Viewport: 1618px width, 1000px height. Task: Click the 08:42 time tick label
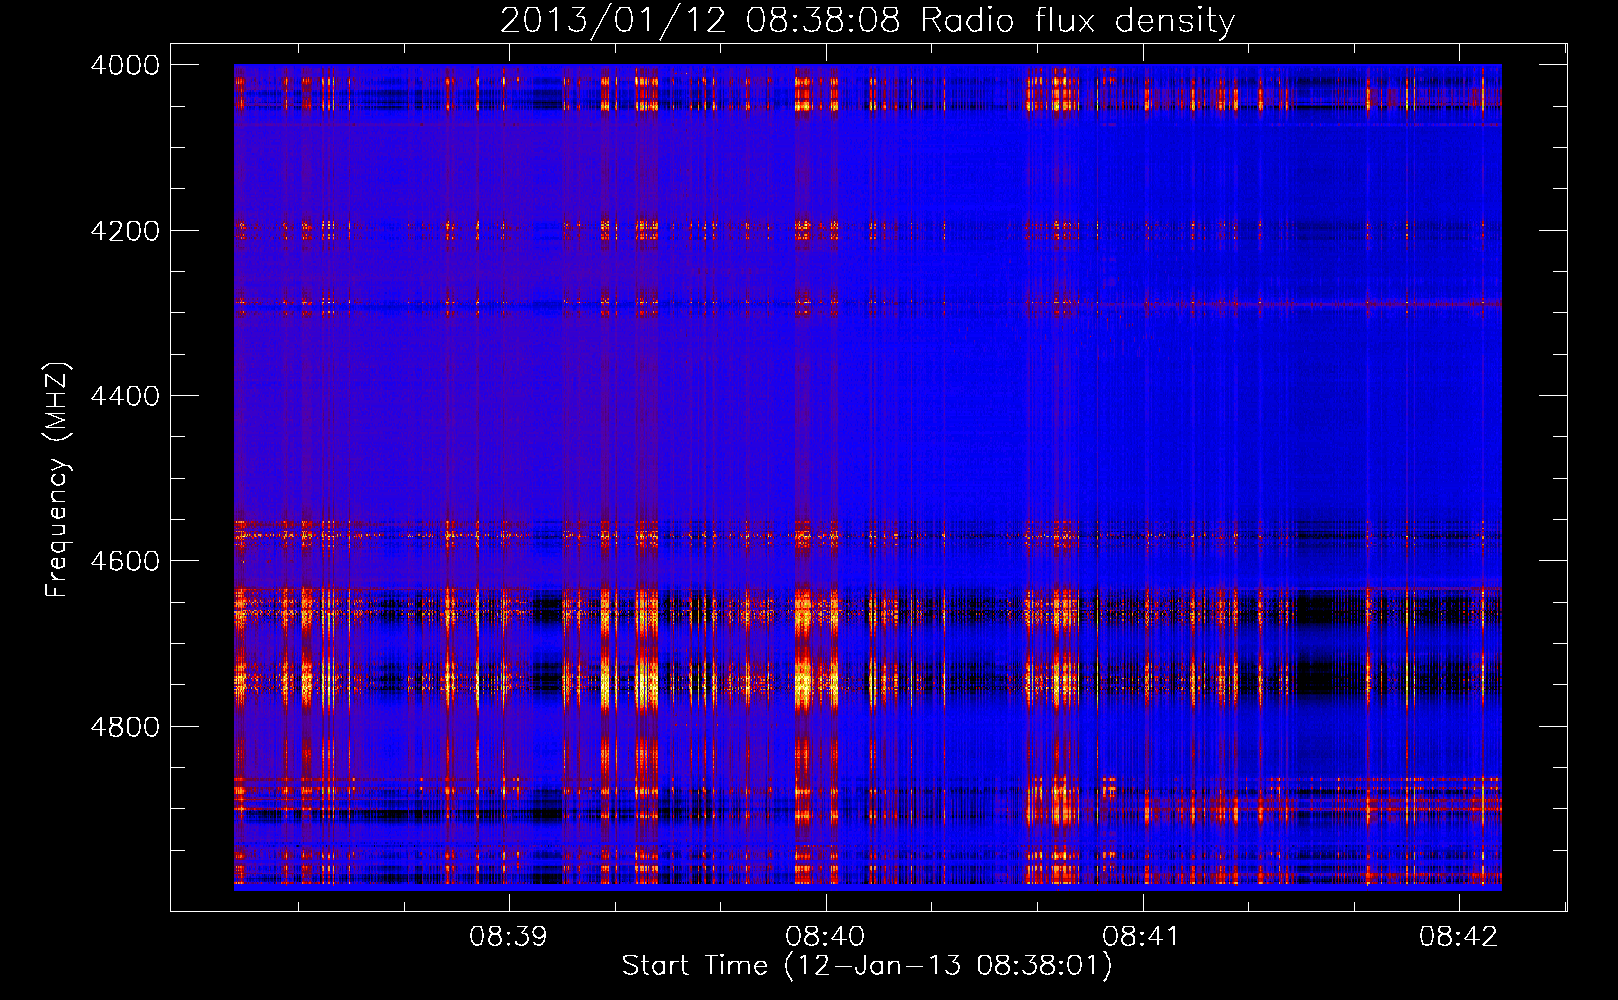[1458, 936]
